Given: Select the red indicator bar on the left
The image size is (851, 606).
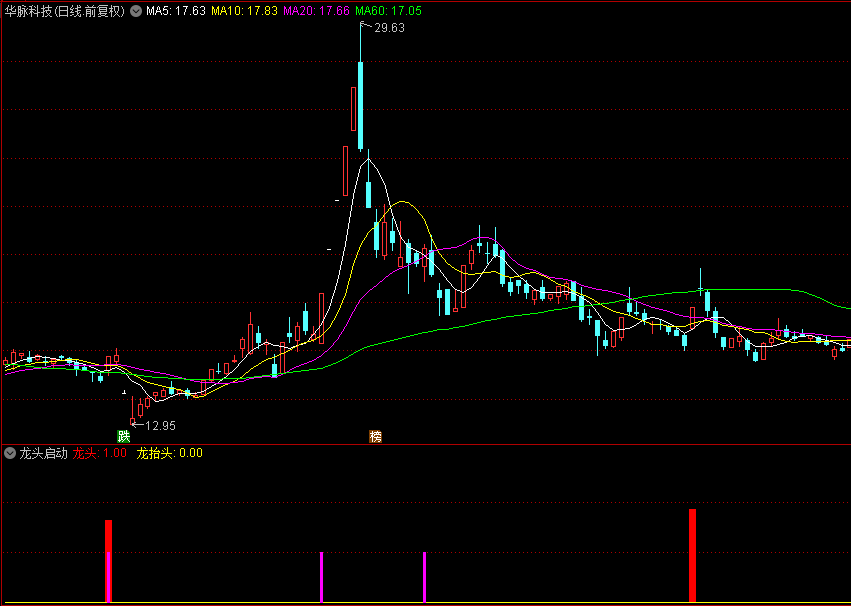Looking at the screenshot, I should pyautogui.click(x=109, y=561).
